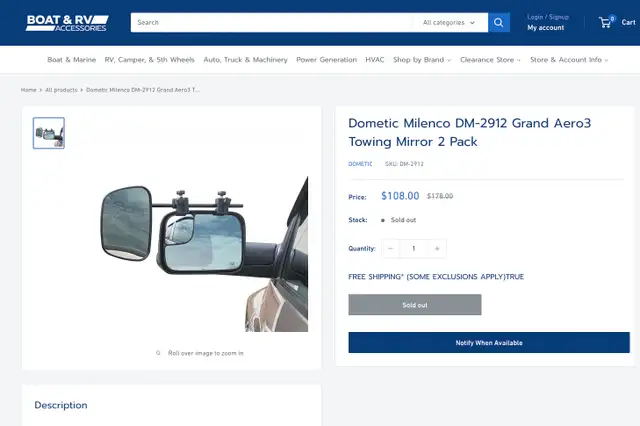Click the FREE SHIPPING notice text
The width and height of the screenshot is (640, 426).
[x=436, y=277]
